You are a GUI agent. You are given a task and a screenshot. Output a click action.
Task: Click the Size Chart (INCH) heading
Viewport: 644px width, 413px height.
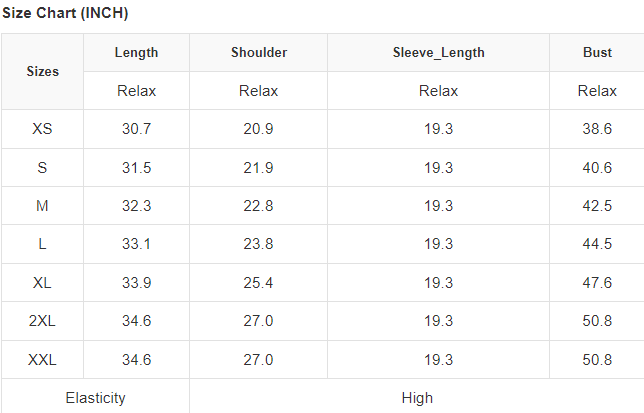point(65,14)
